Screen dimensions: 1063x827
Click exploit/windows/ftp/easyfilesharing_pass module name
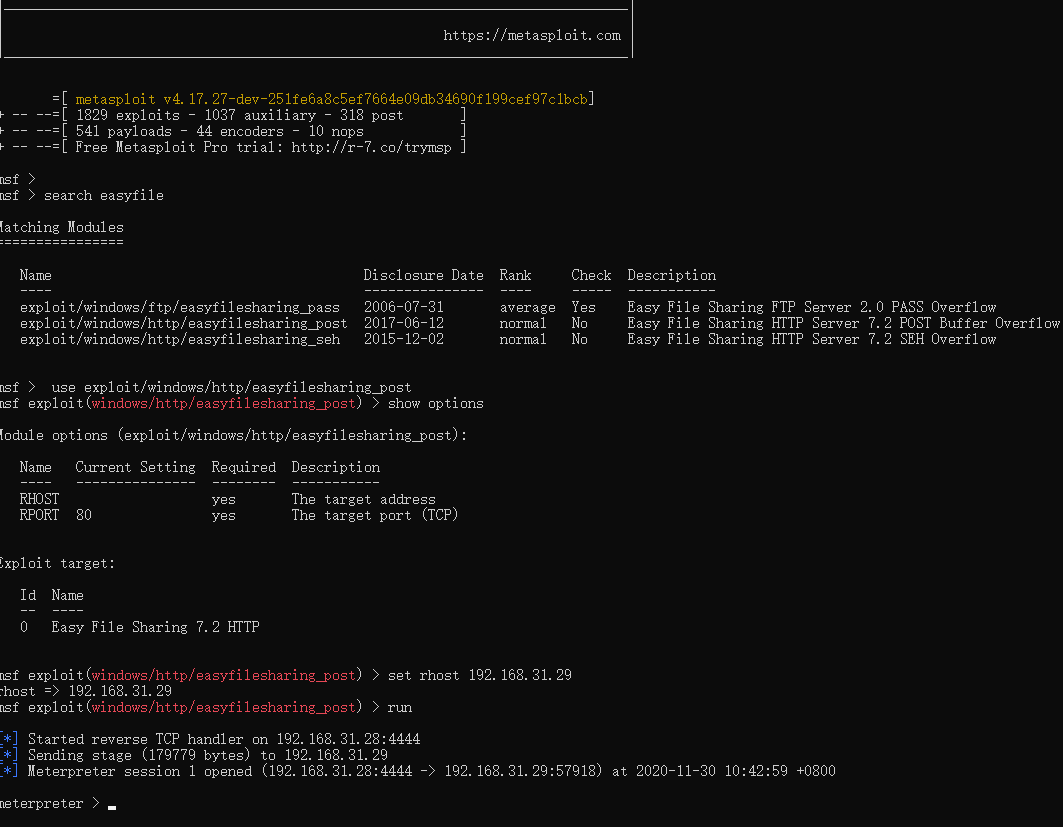[x=180, y=307]
